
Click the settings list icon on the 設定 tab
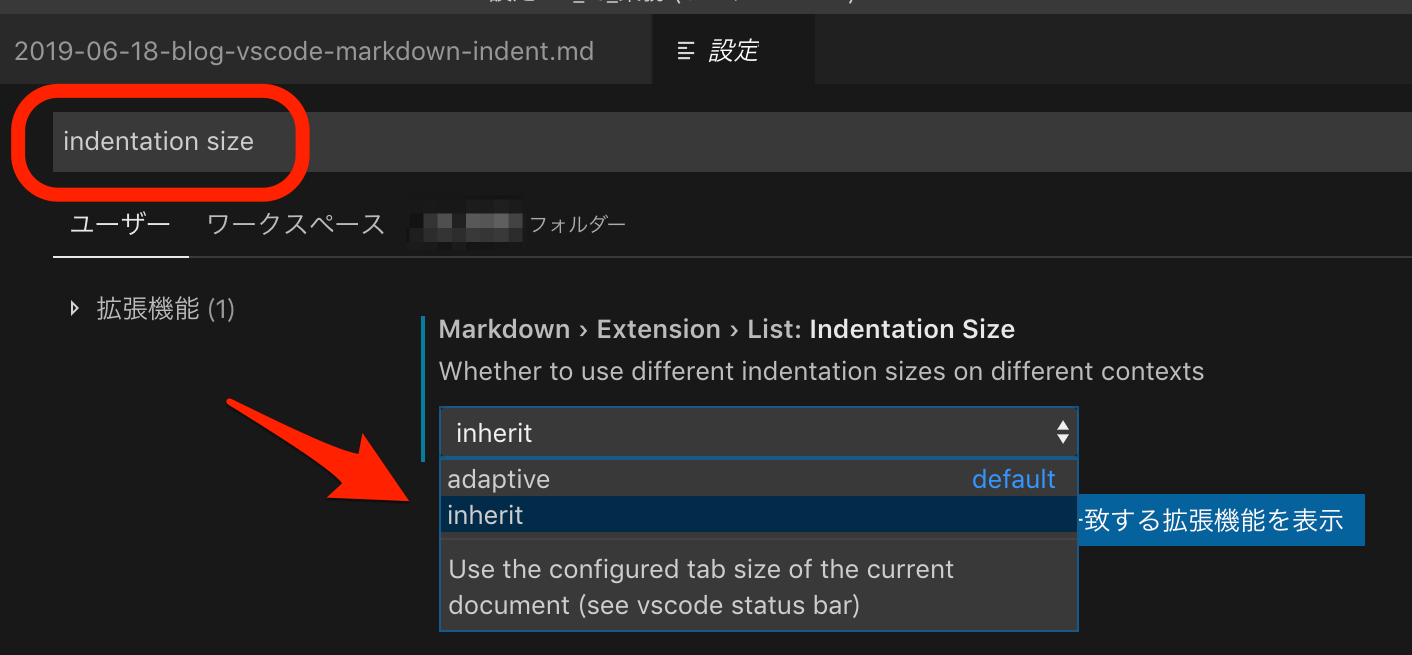click(684, 48)
